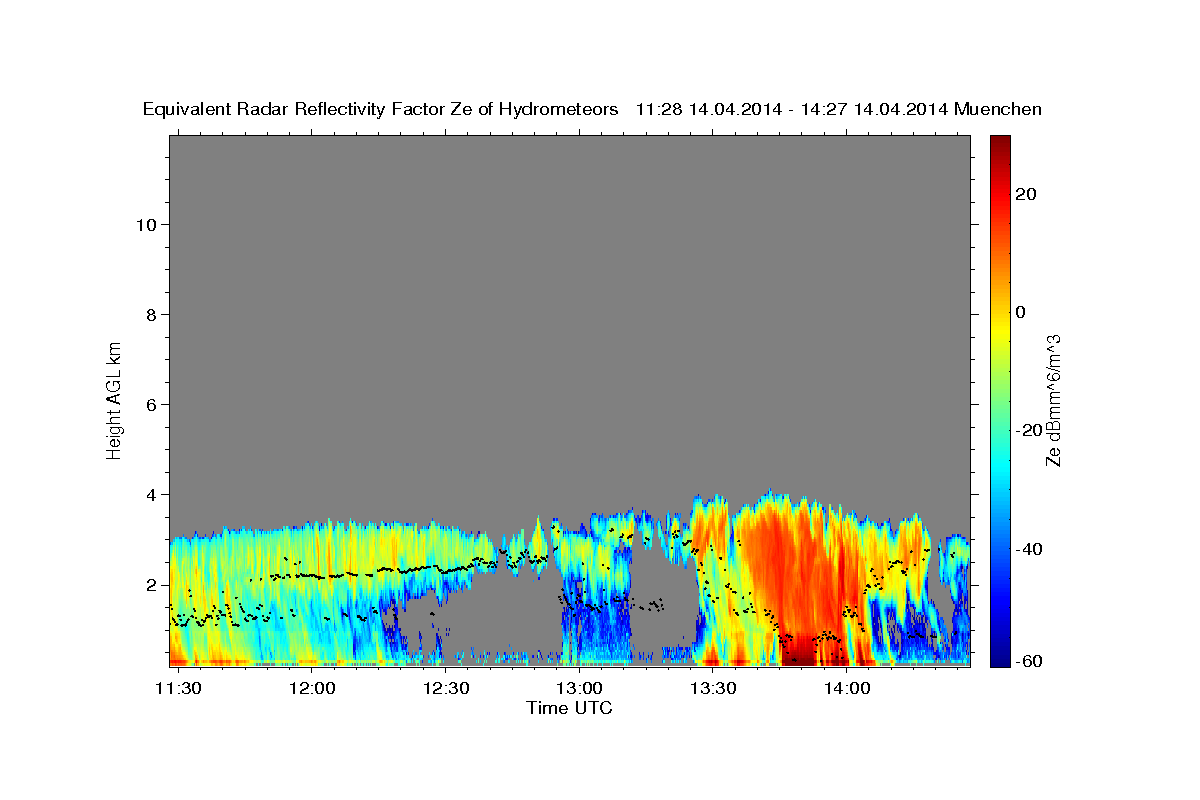1200x800 pixels.
Task: Click the height tick label '6'
Action: click(x=152, y=404)
